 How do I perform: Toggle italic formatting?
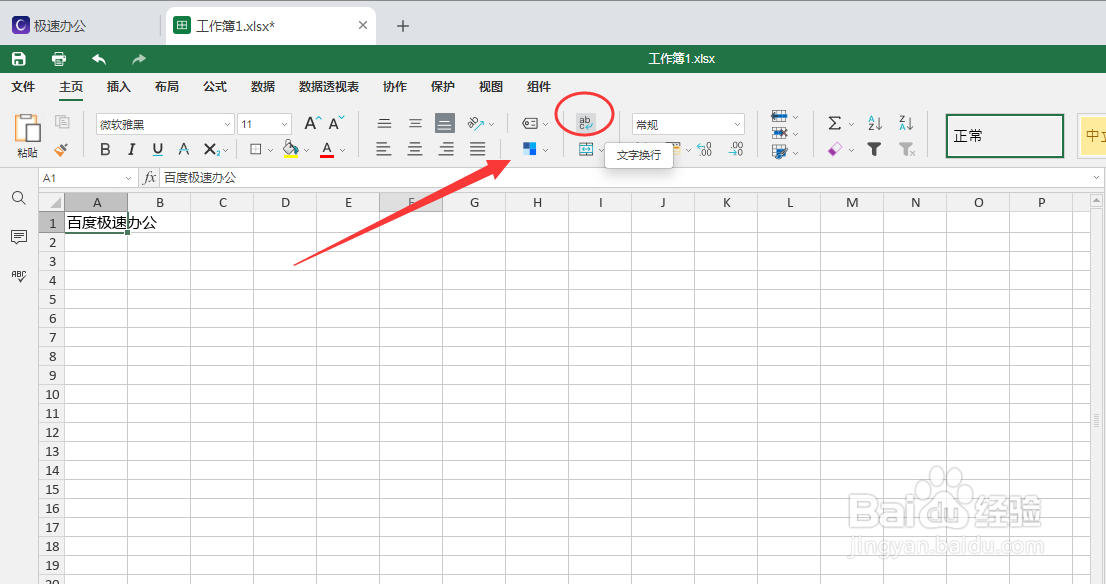pos(132,149)
